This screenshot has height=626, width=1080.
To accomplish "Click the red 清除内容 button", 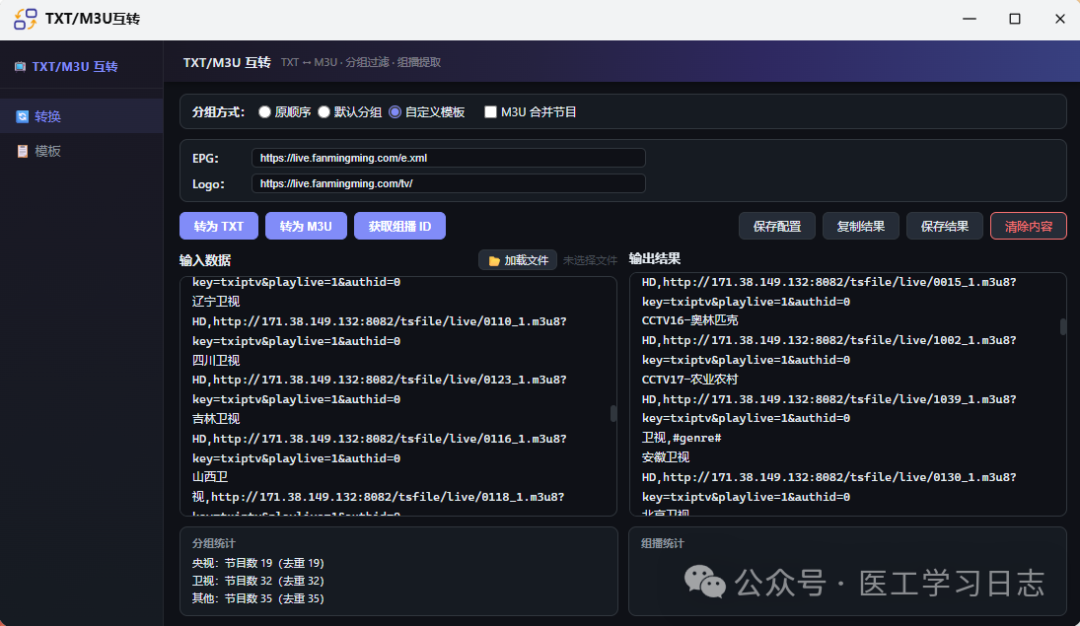I will click(x=1028, y=225).
